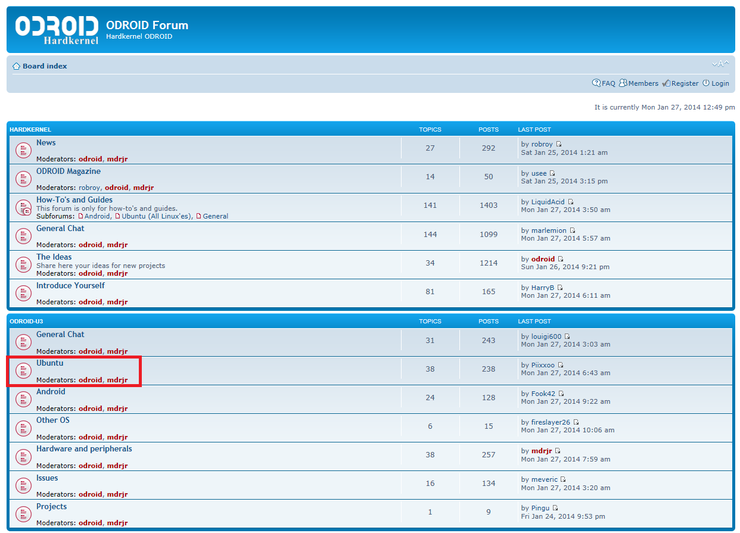Click the forum icon next to Other OS
Viewport: 740px width, 533px height.
tap(23, 428)
